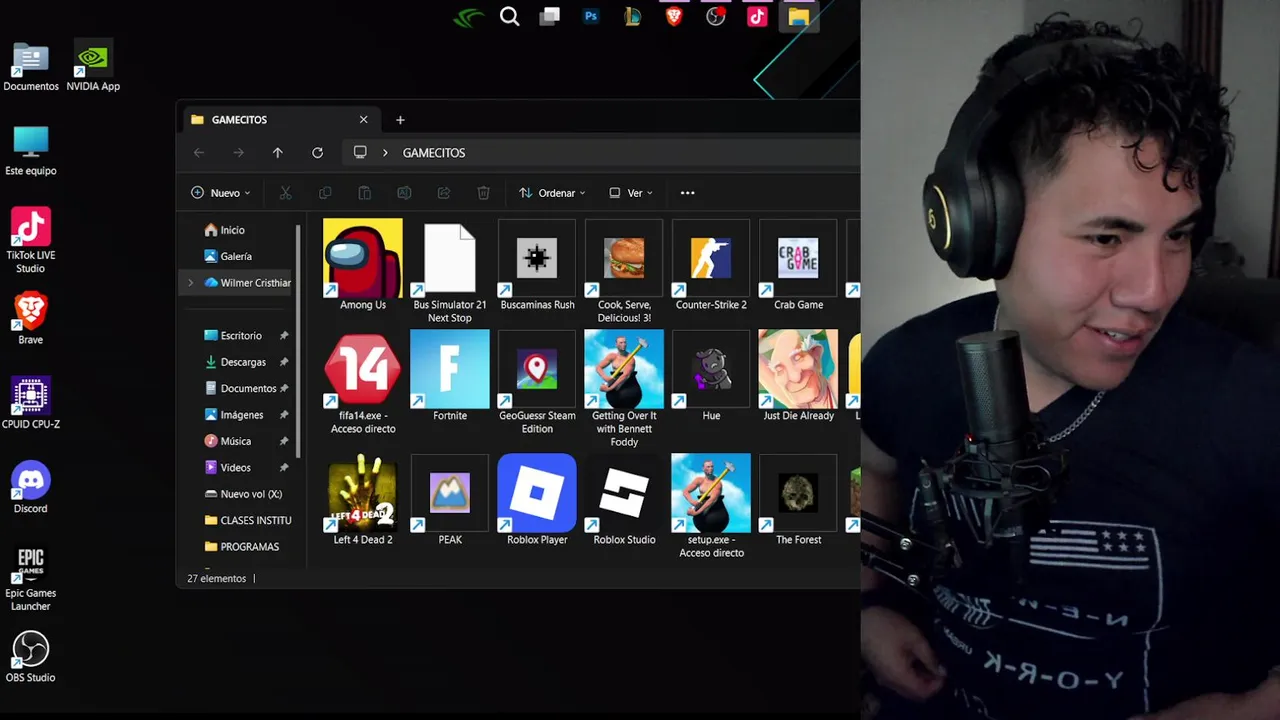Open the Among Us shortcut
1280x720 pixels.
click(363, 265)
